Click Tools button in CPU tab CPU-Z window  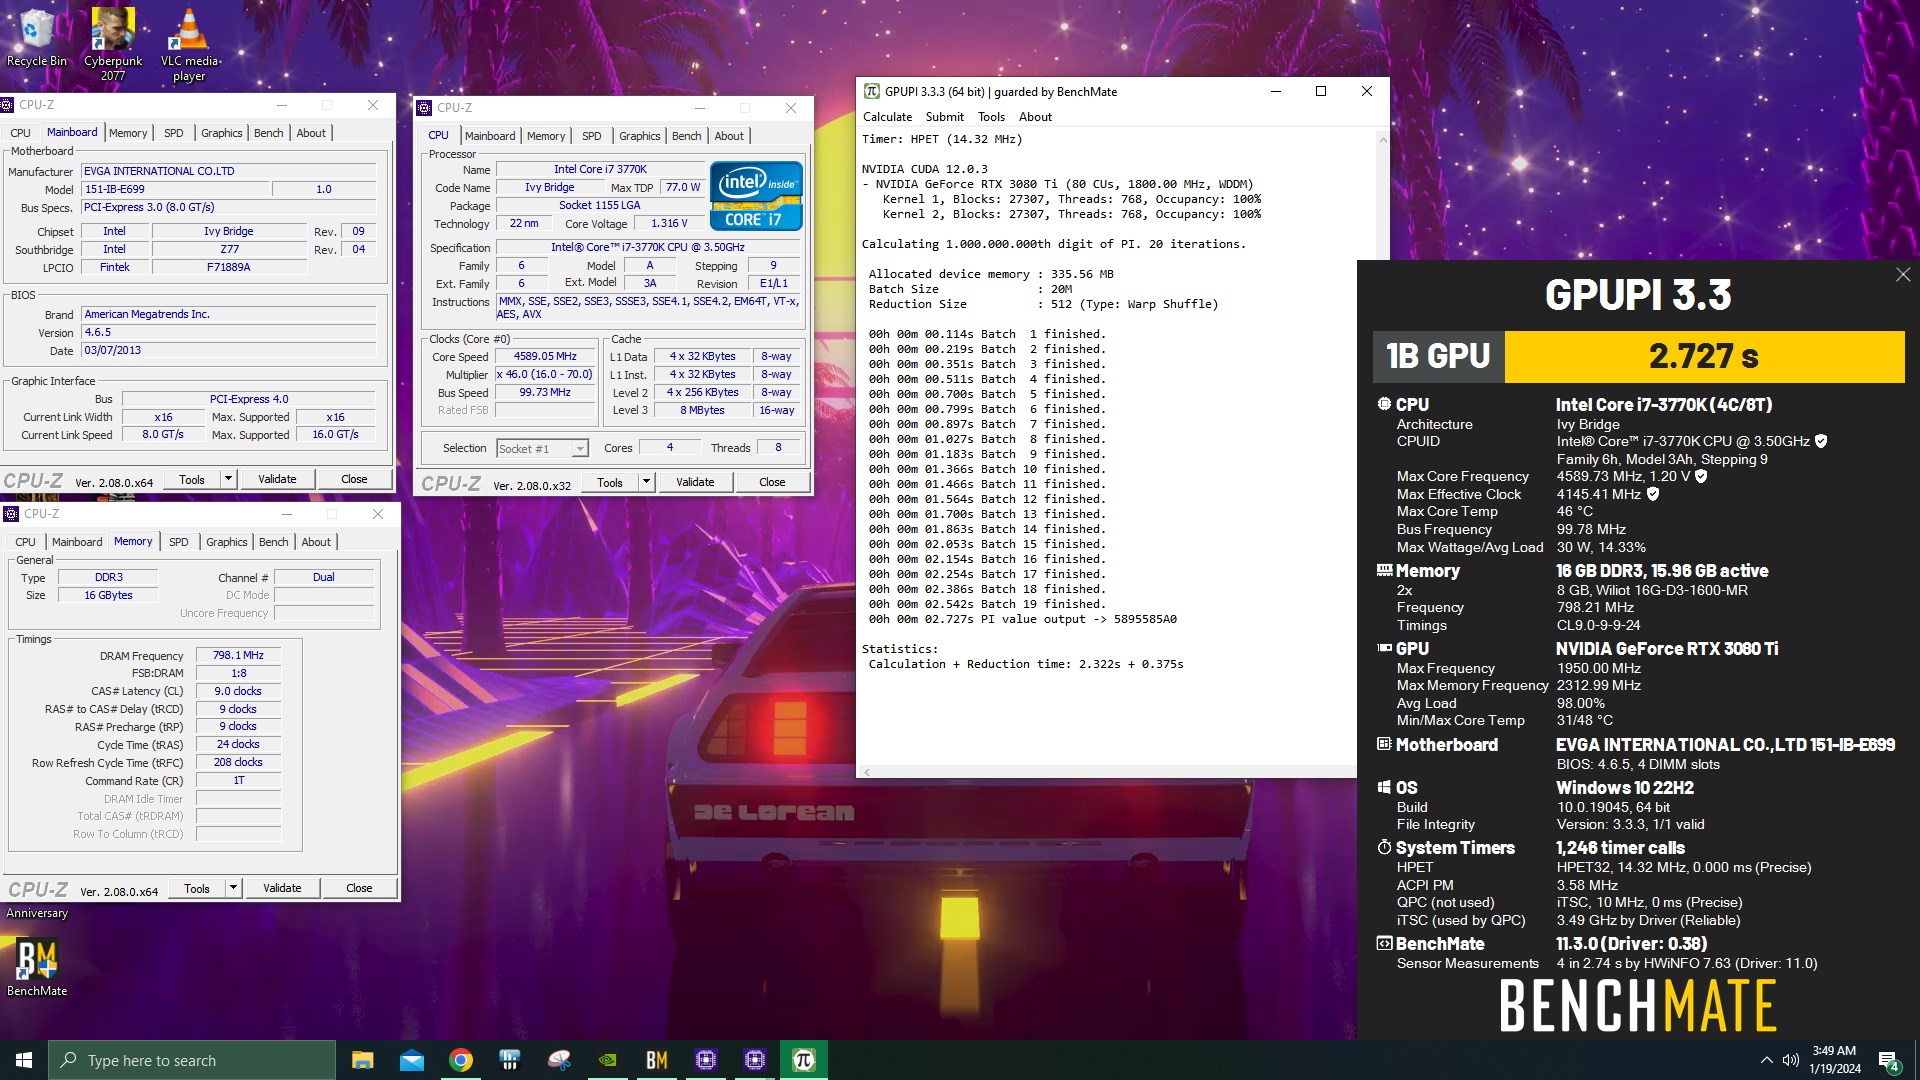point(610,482)
